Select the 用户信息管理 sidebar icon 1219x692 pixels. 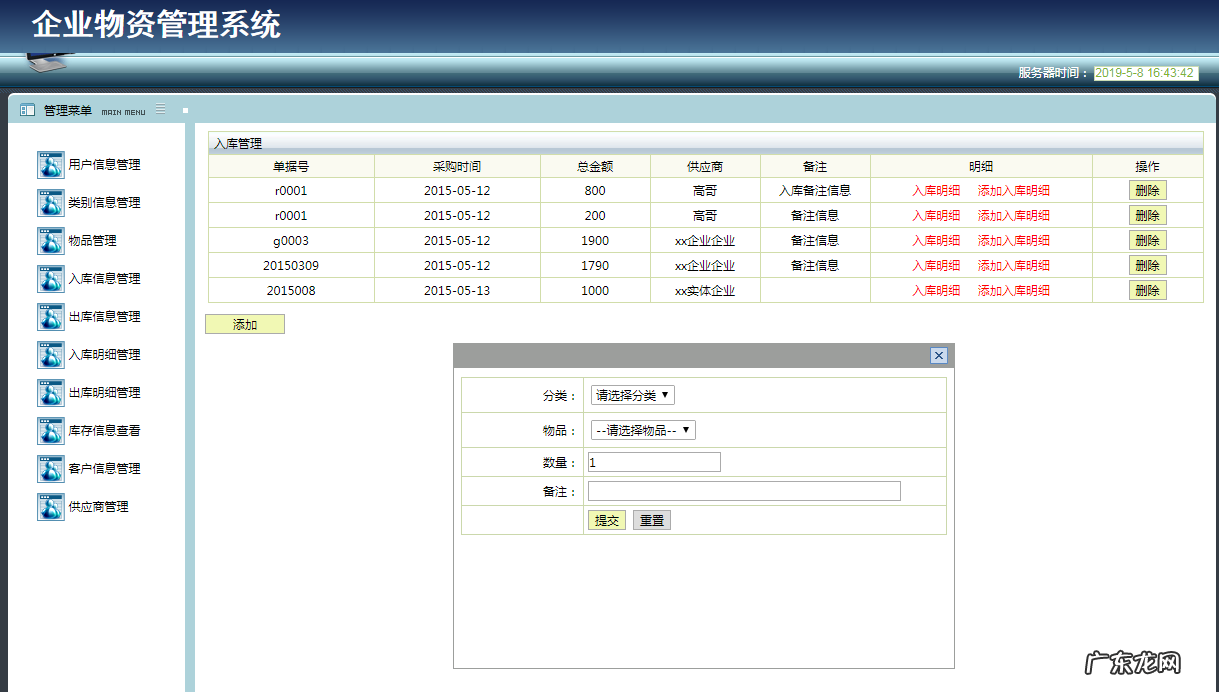(50, 164)
